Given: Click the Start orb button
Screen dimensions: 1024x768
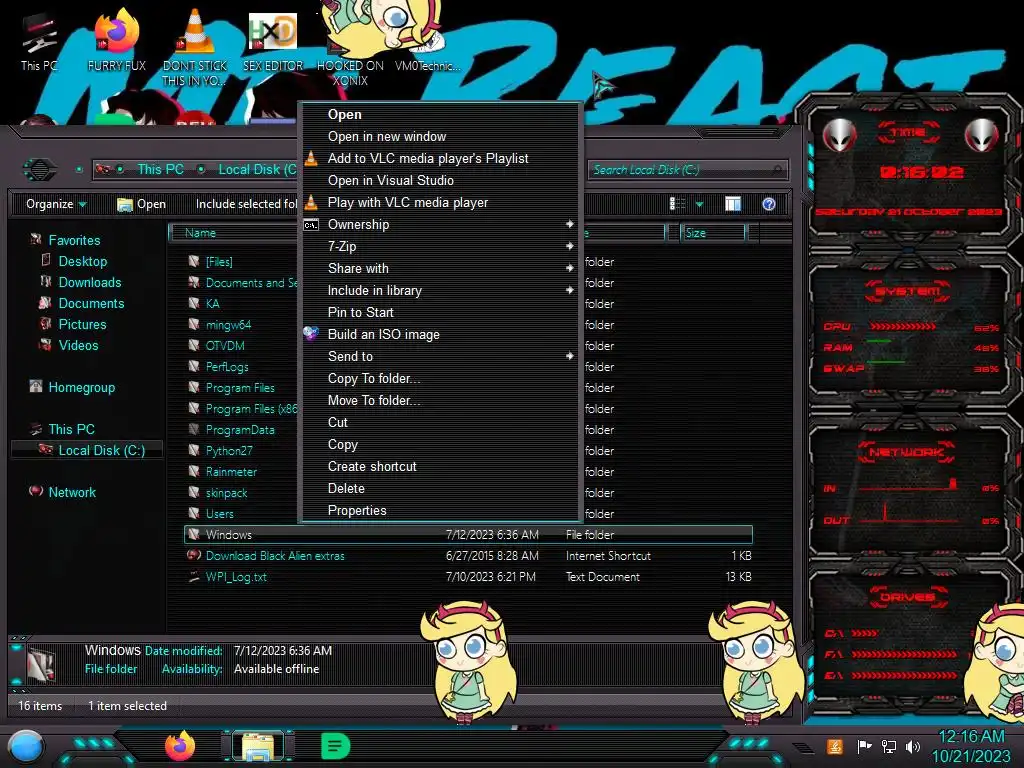Looking at the screenshot, I should [26, 746].
